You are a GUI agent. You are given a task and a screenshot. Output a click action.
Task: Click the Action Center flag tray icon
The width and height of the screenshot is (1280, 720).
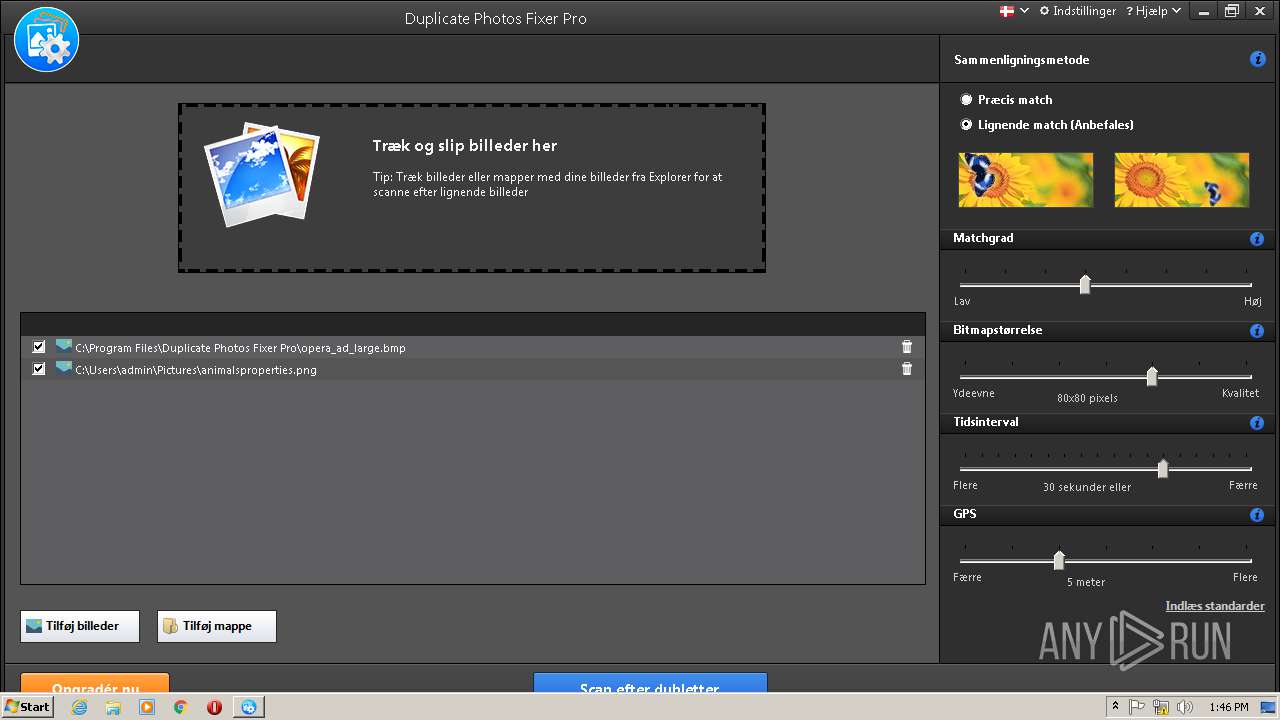1137,707
